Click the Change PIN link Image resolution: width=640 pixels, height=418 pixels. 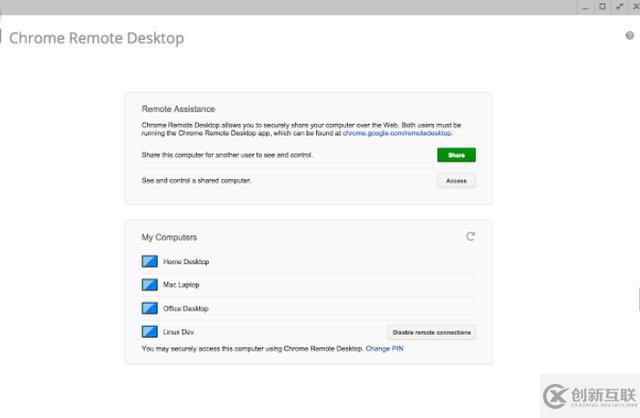click(x=385, y=349)
